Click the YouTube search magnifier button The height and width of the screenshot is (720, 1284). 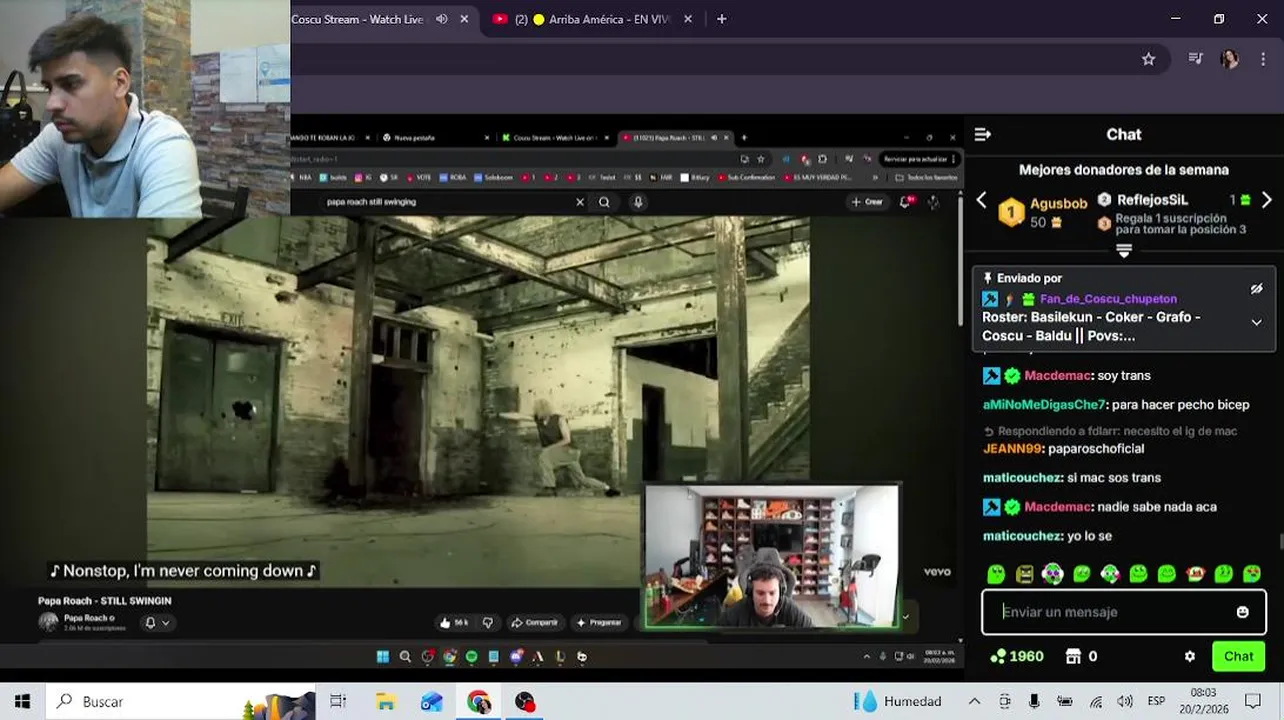pyautogui.click(x=604, y=202)
